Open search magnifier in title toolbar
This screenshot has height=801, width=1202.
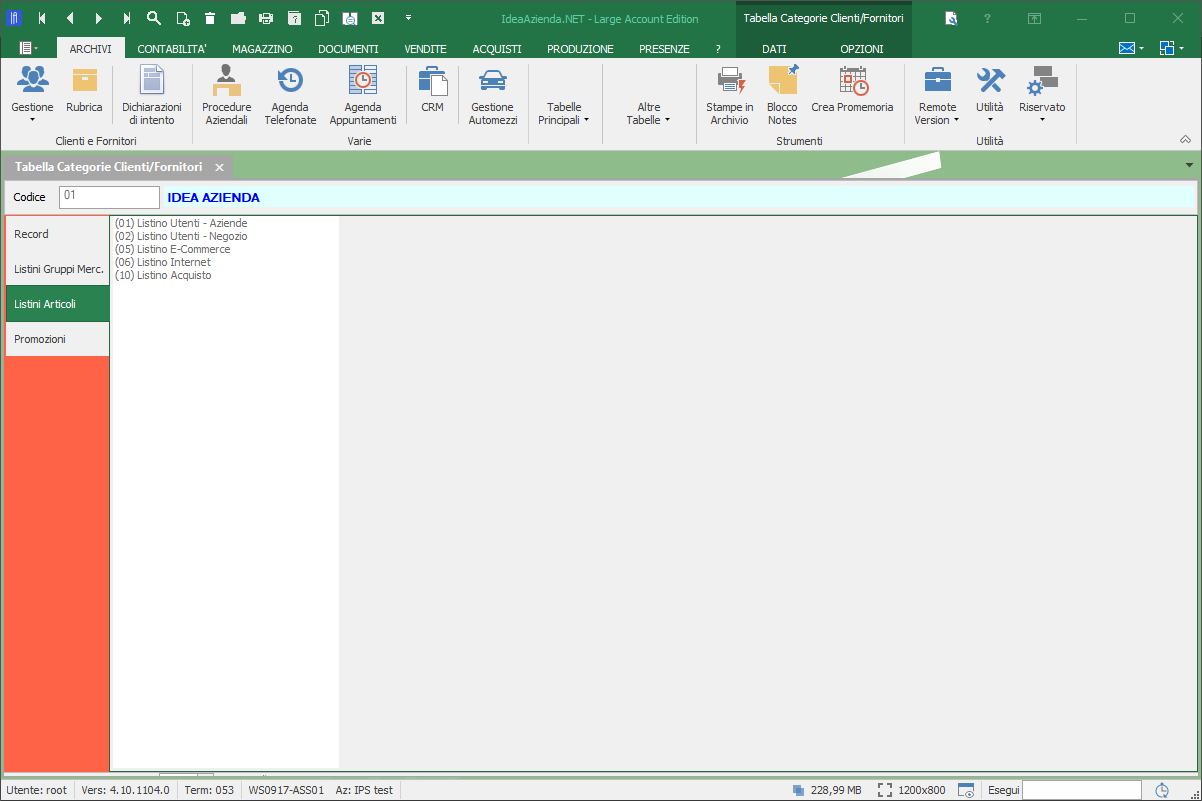[154, 18]
